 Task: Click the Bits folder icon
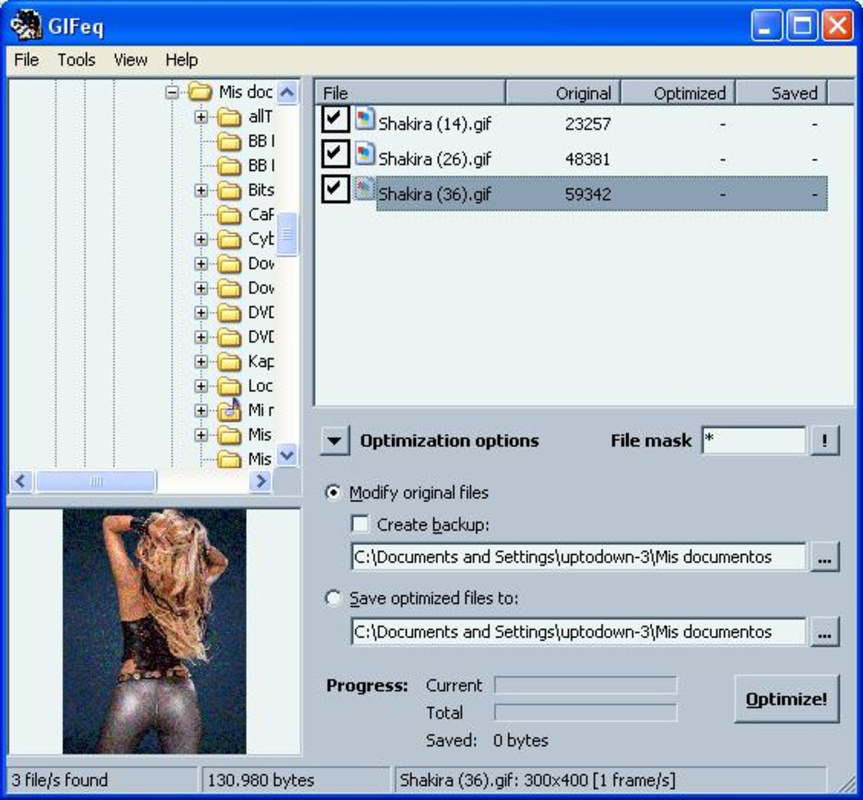[229, 190]
